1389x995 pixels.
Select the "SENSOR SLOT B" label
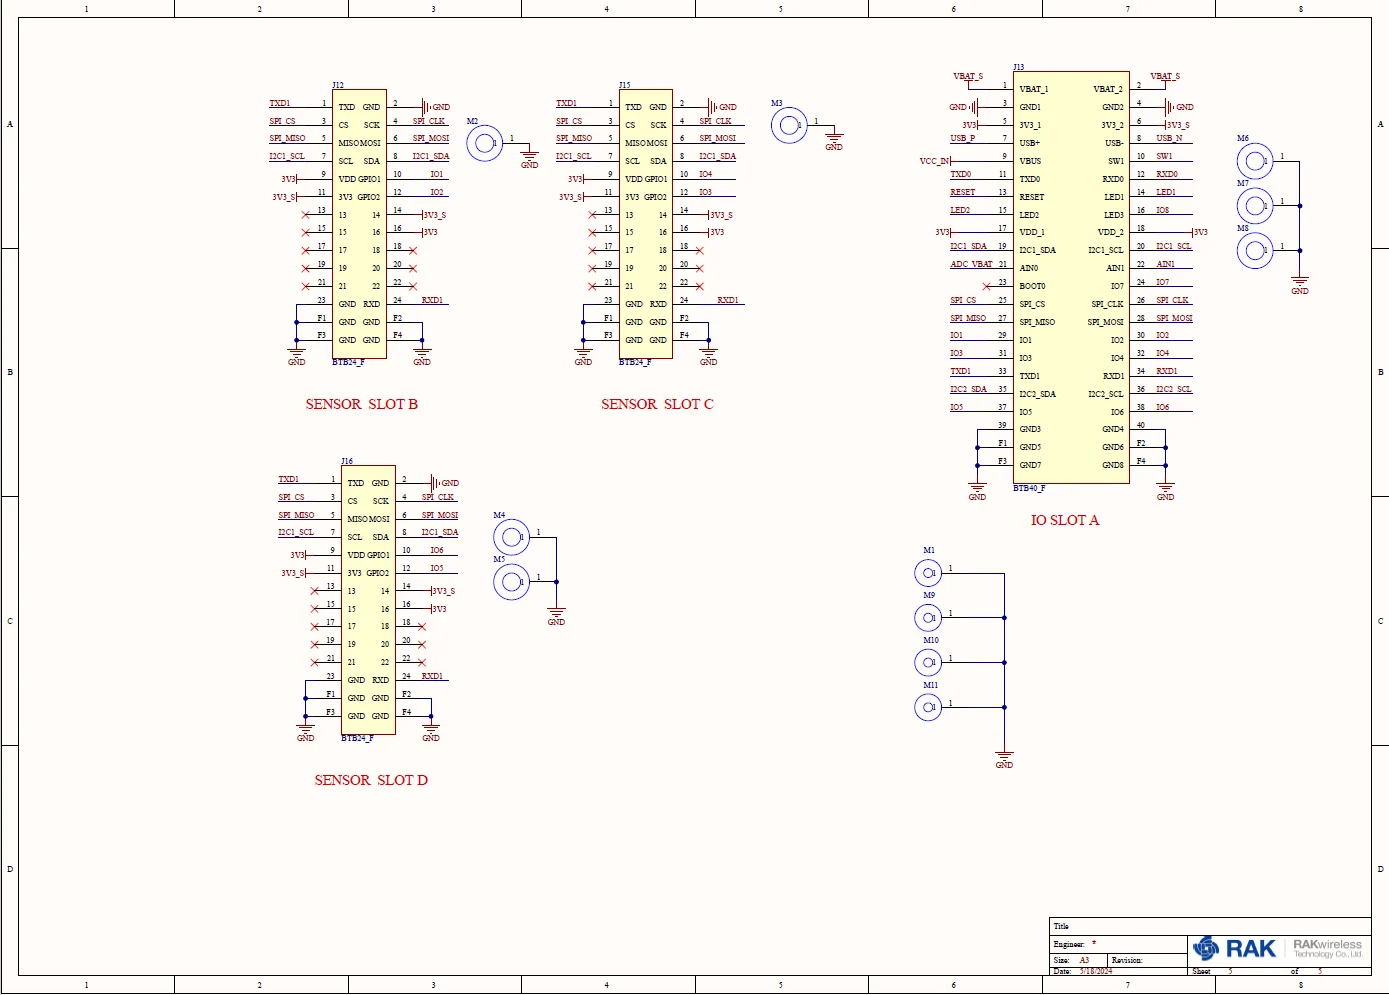[362, 404]
